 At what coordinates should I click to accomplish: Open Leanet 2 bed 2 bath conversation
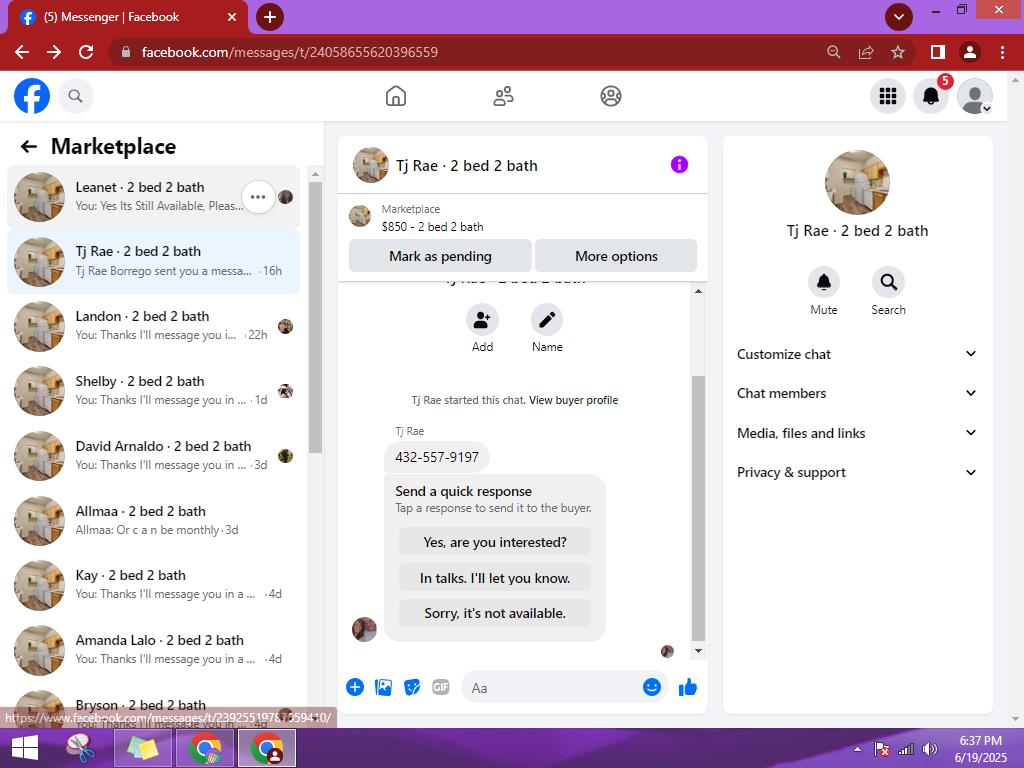pos(153,197)
